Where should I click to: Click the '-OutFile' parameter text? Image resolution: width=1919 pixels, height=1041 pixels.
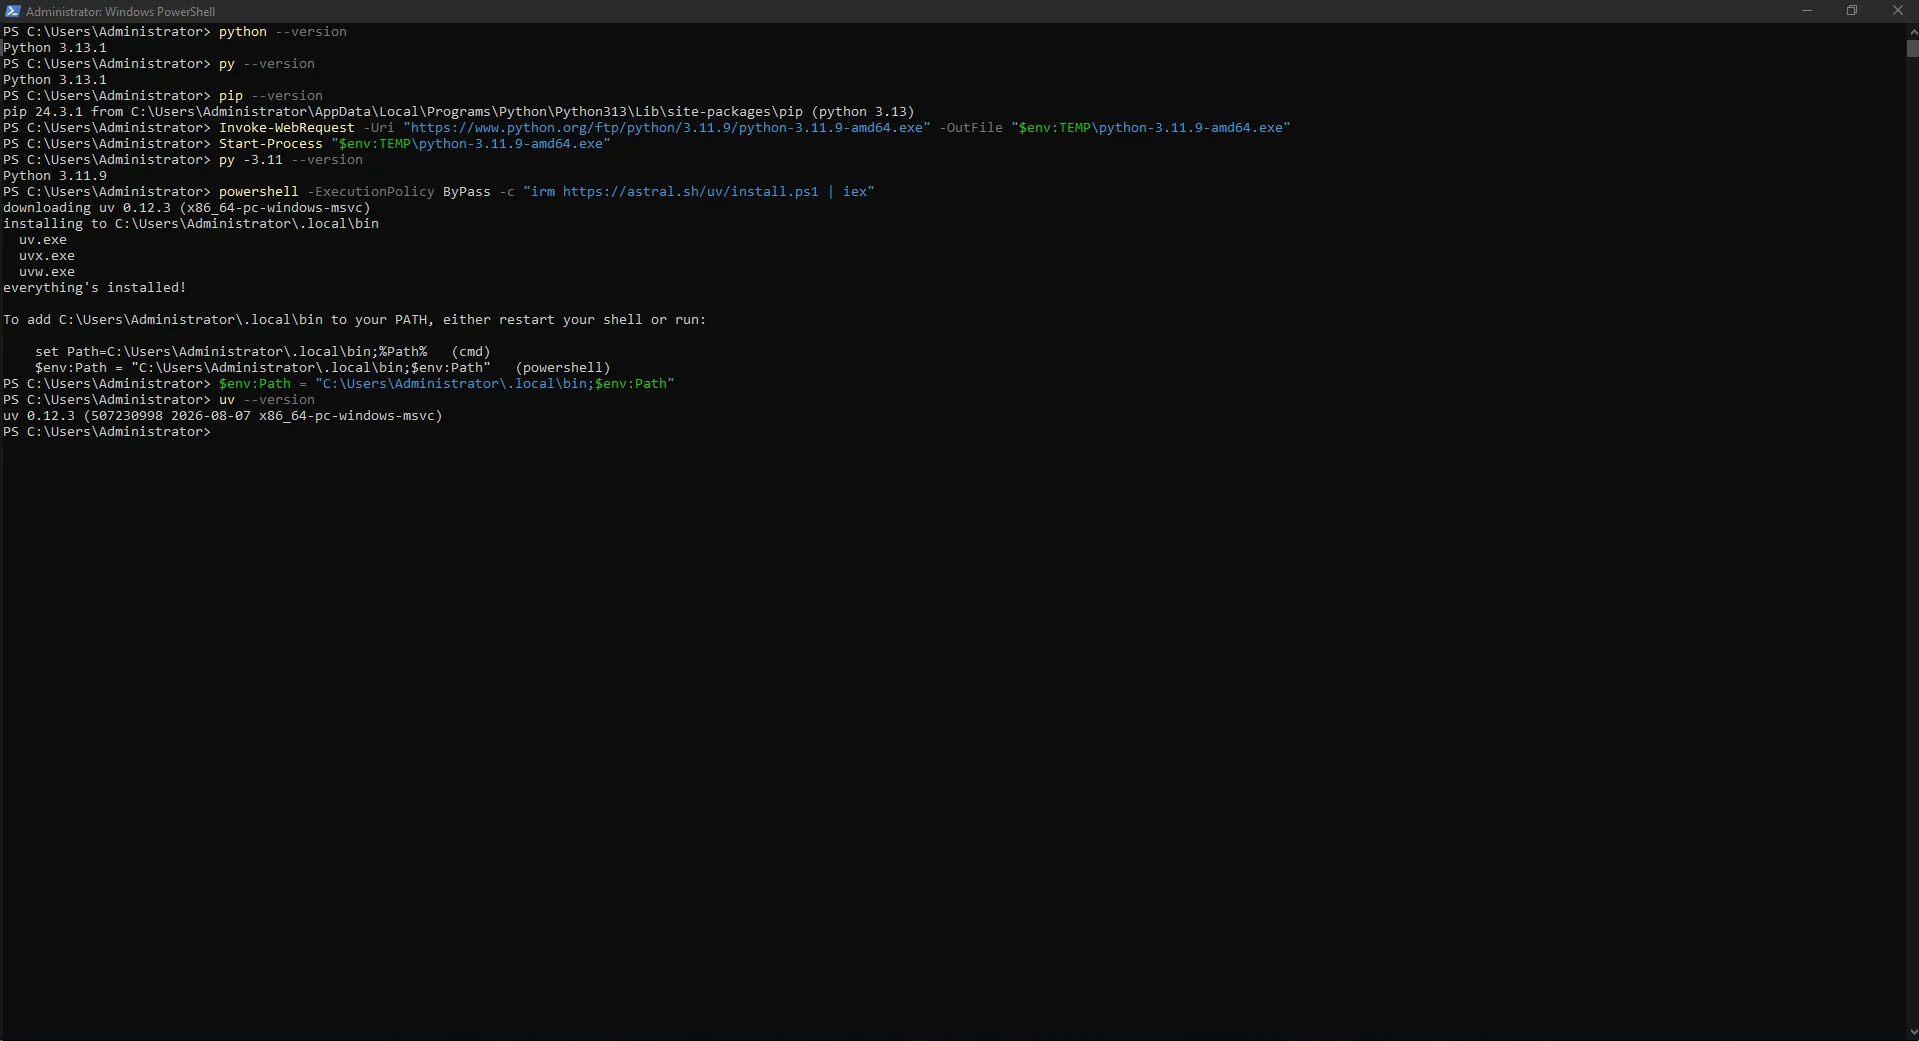point(970,128)
